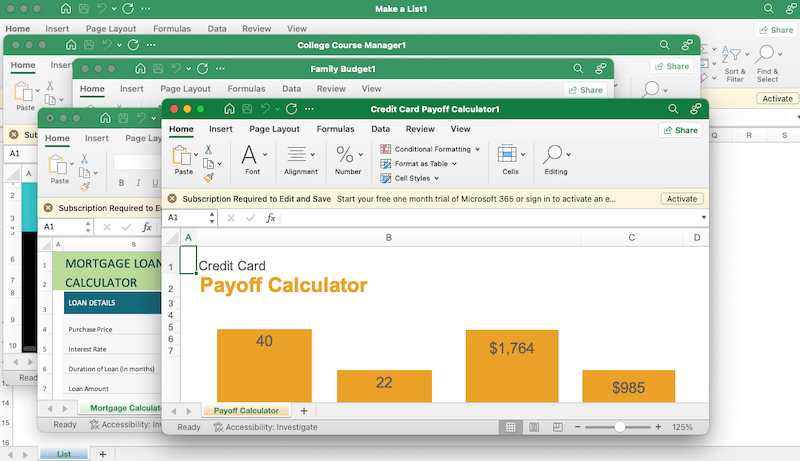Open the Formulas tab in Credit Card Payoff window

(x=335, y=129)
